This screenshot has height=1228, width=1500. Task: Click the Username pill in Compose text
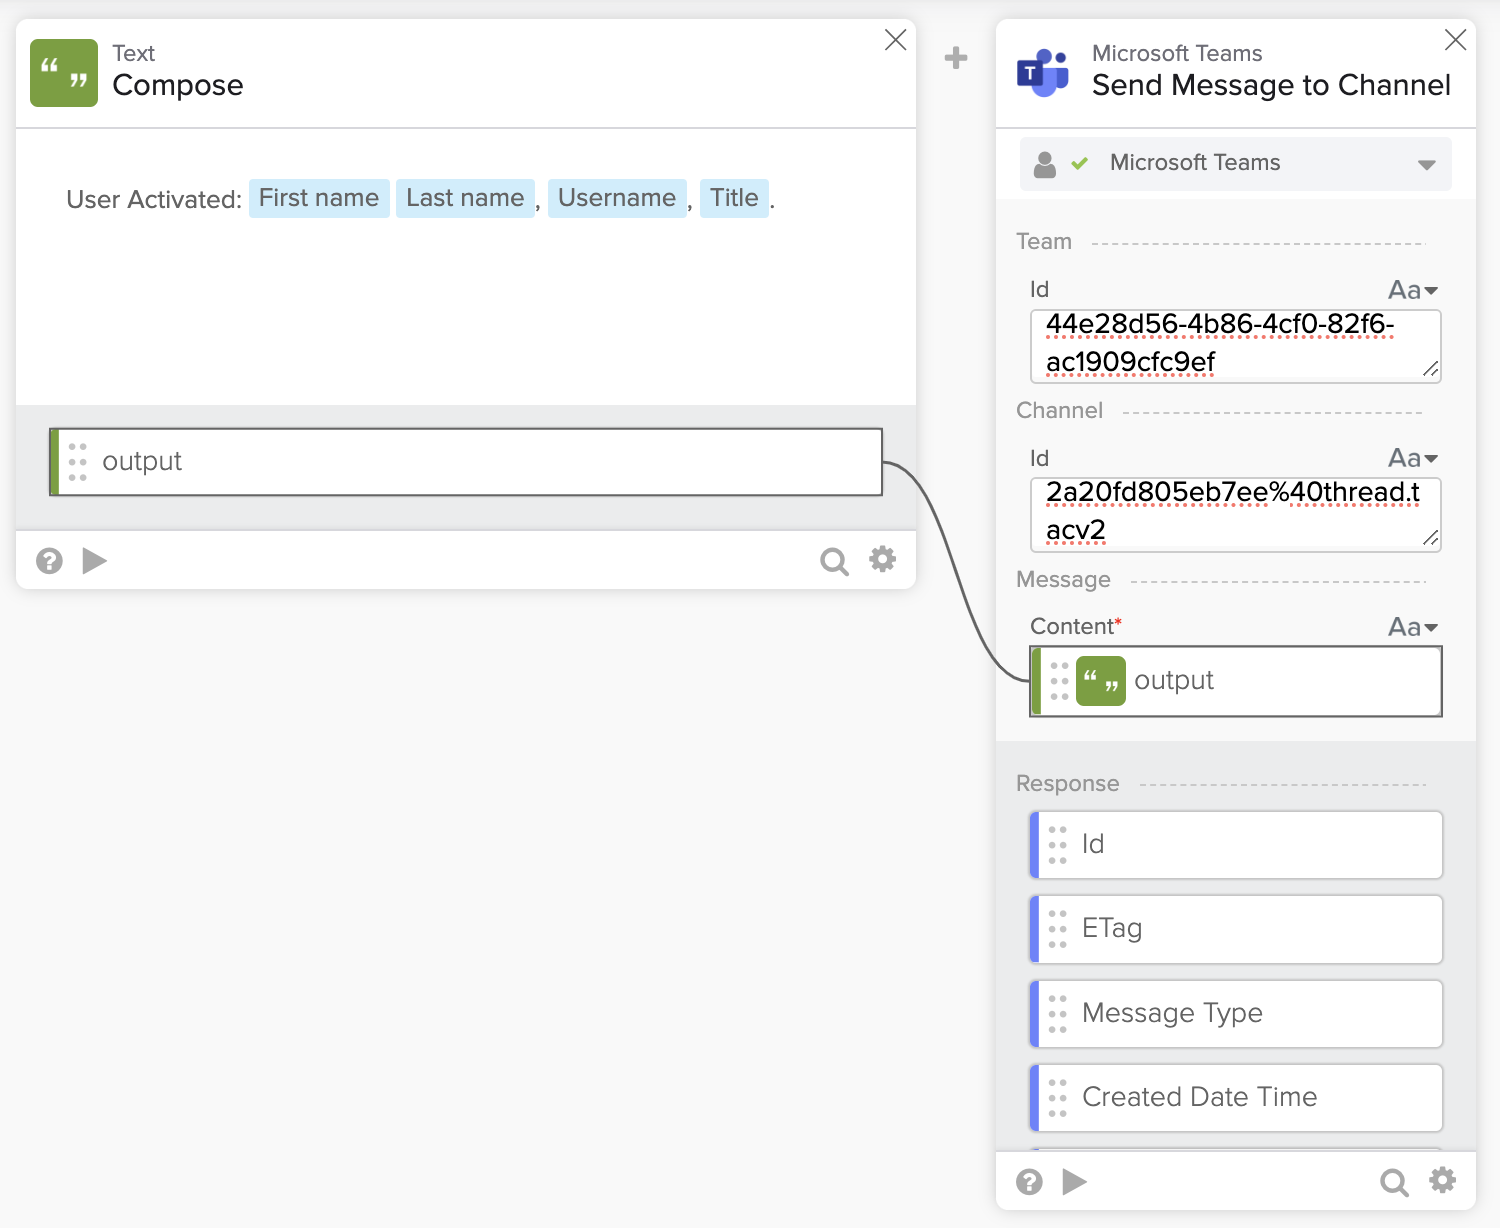click(617, 198)
